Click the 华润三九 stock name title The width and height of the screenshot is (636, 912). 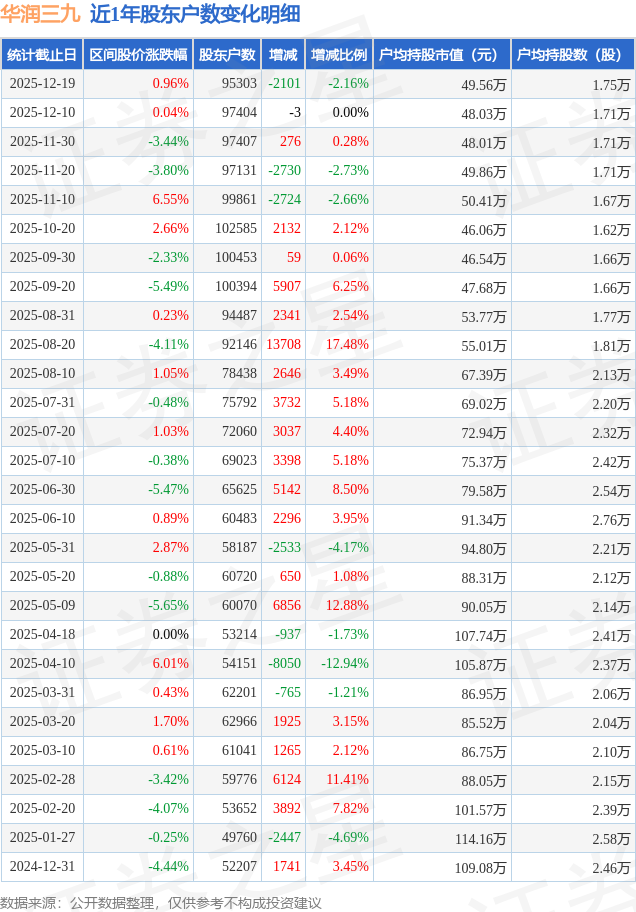[x=40, y=14]
